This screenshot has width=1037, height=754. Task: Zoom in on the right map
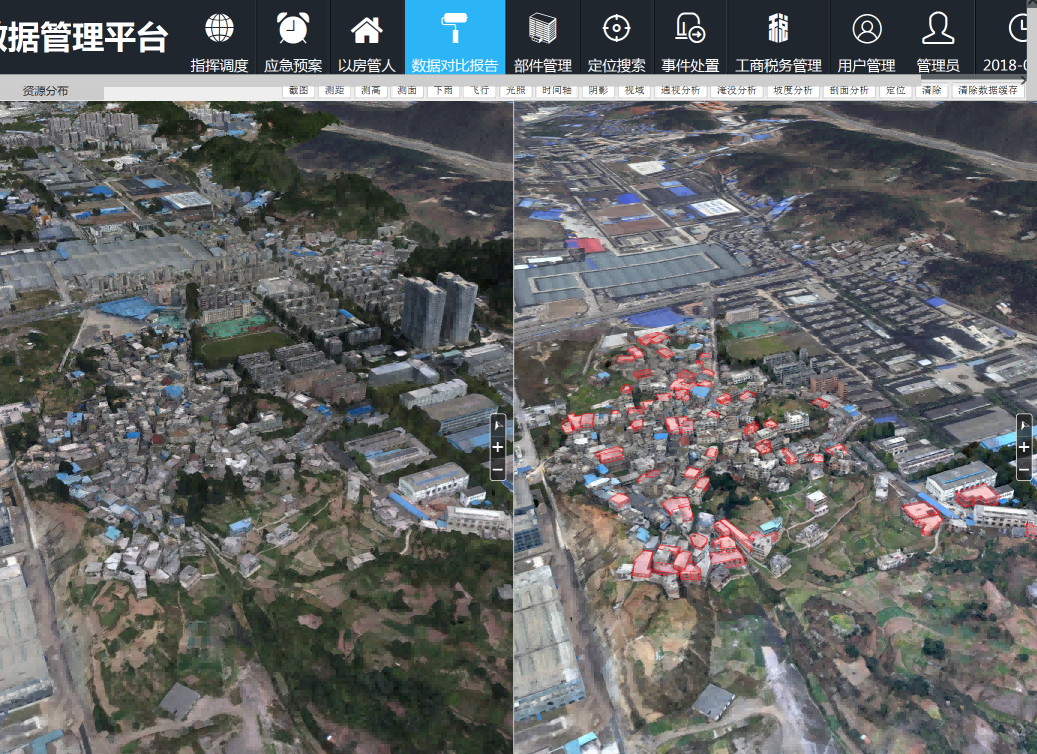[x=1024, y=448]
